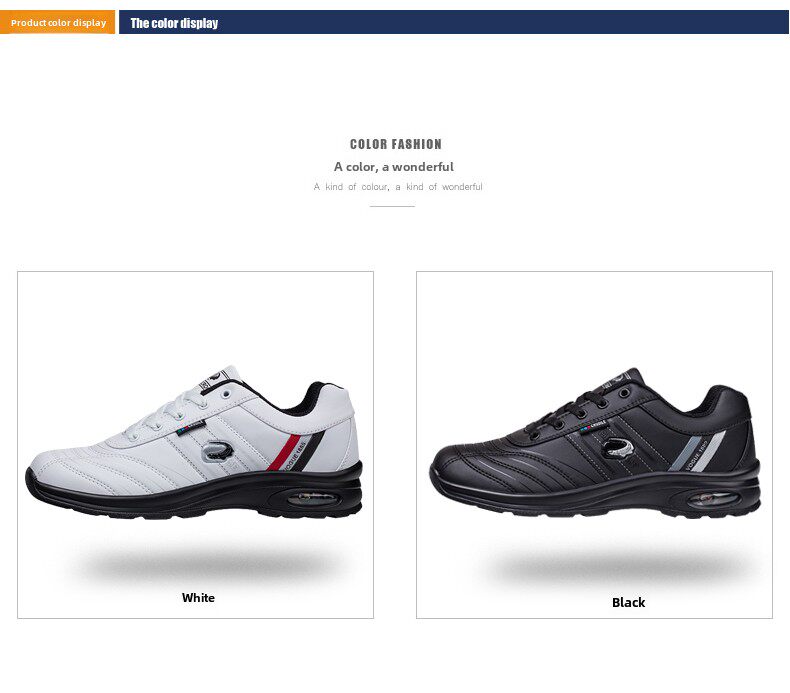Click the orange Product color display tag
The image size is (790, 693).
point(57,22)
